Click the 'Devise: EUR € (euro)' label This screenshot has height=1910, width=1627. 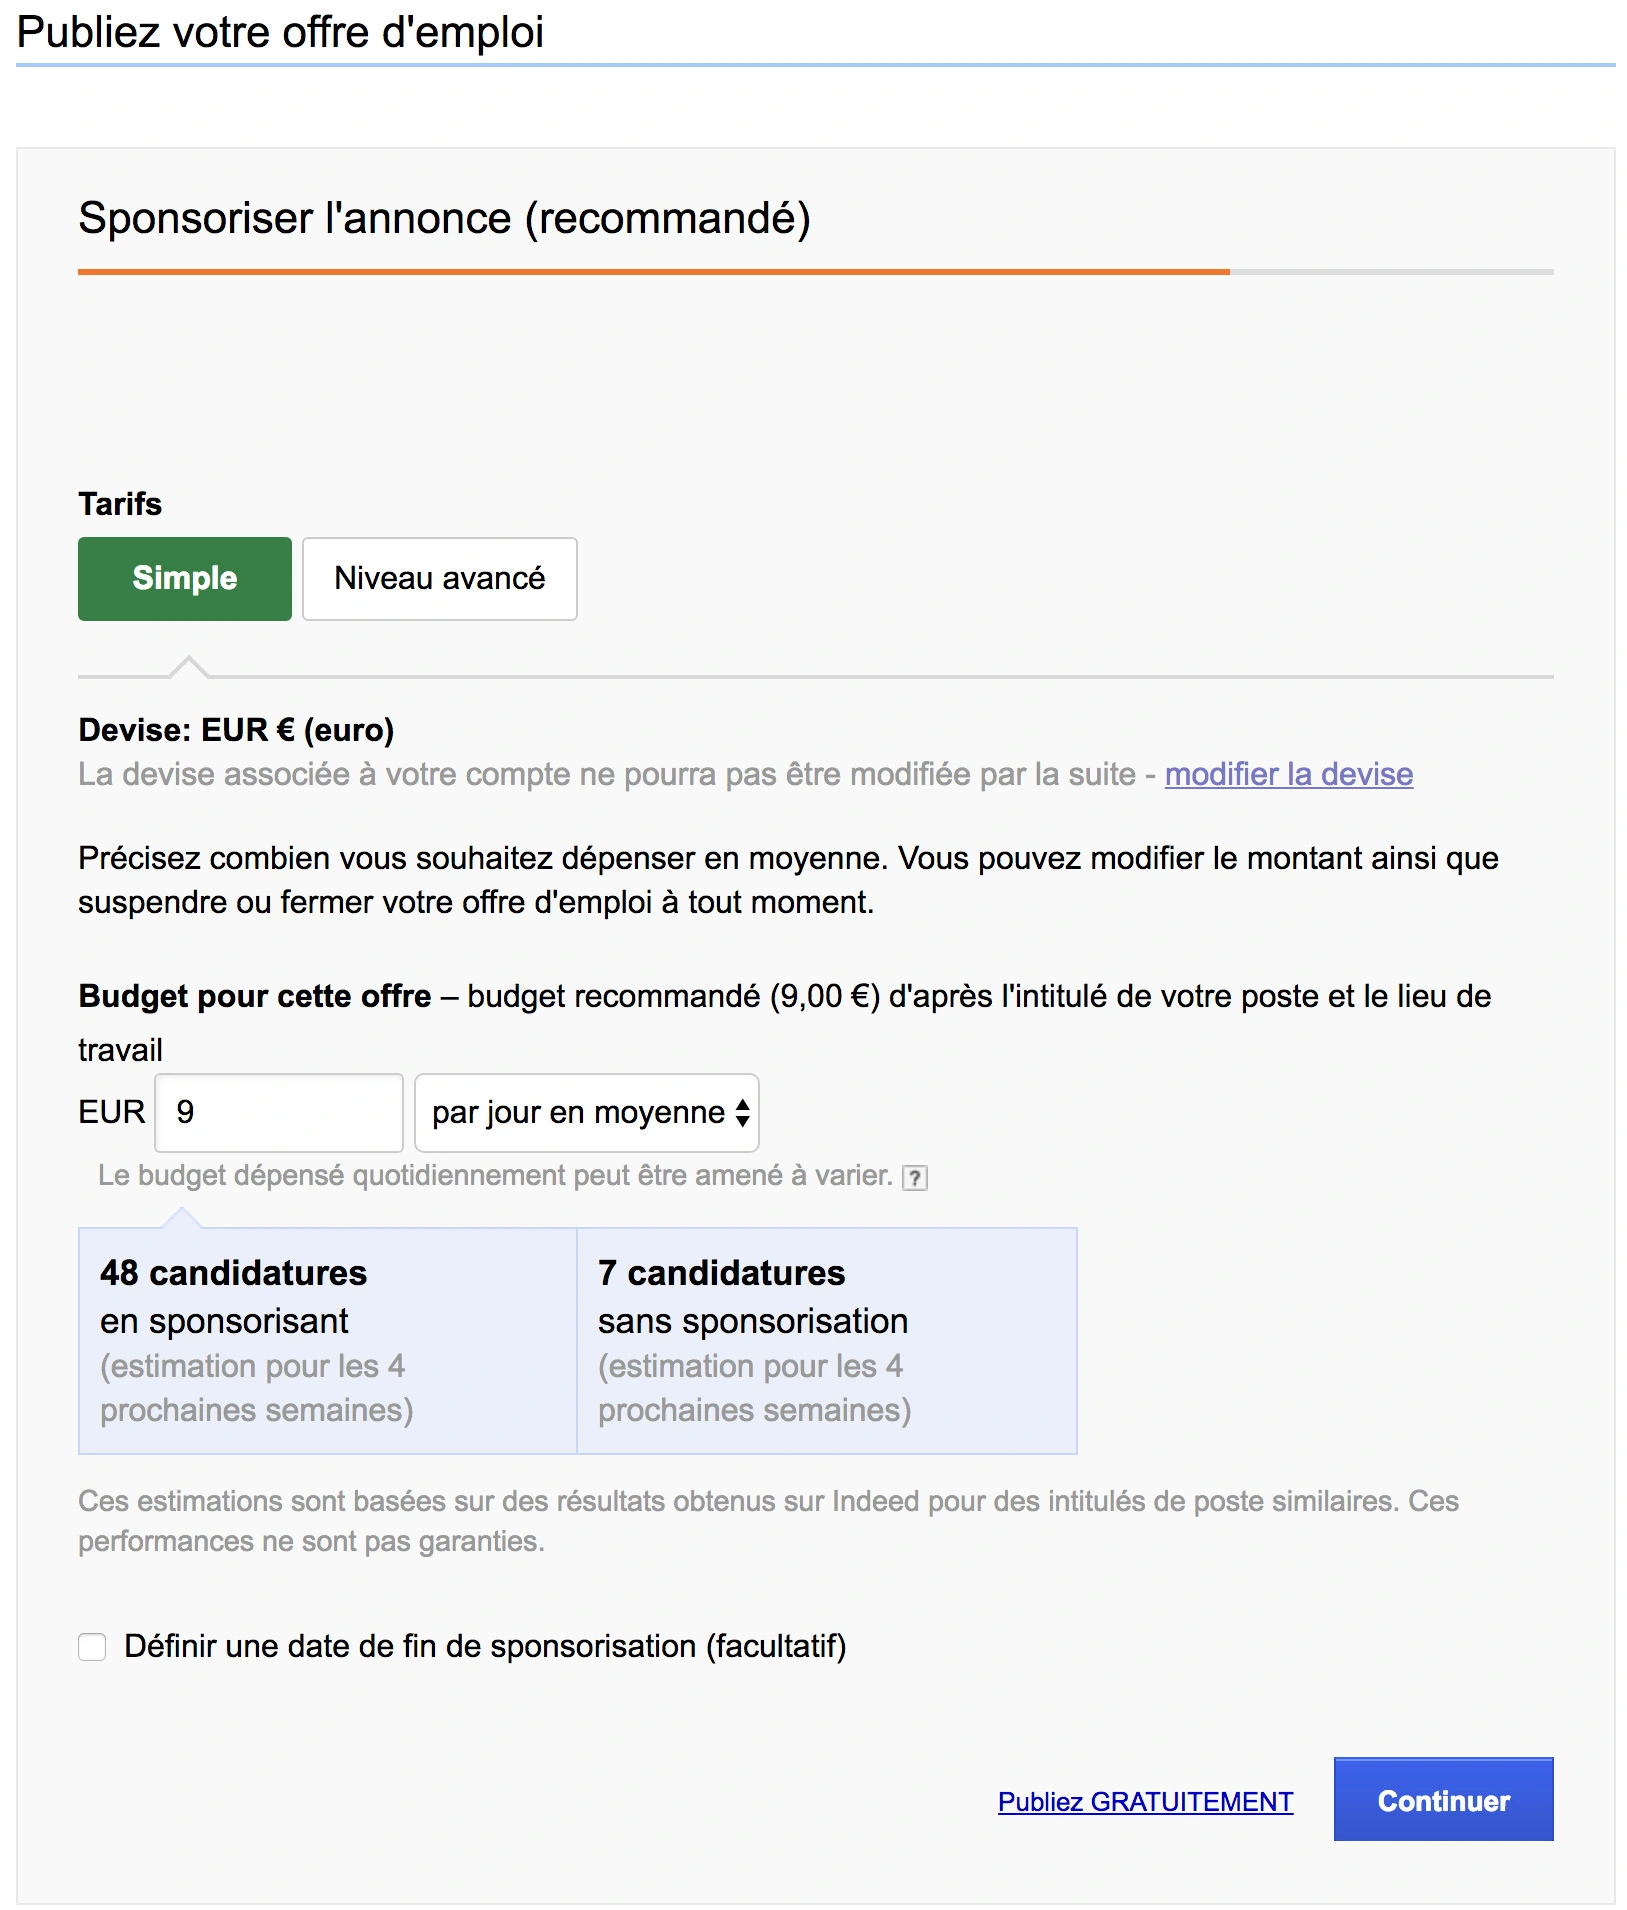pos(236,730)
